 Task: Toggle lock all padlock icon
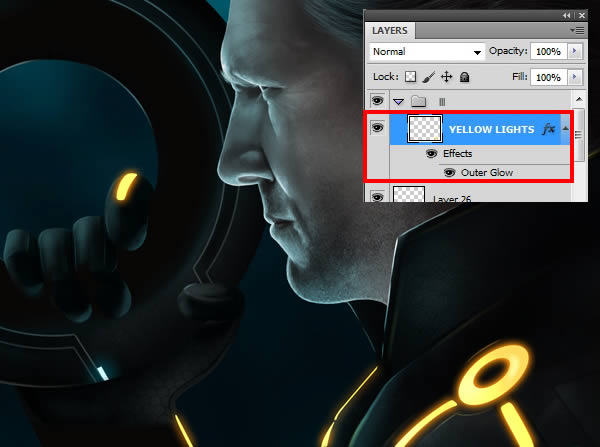pos(464,77)
